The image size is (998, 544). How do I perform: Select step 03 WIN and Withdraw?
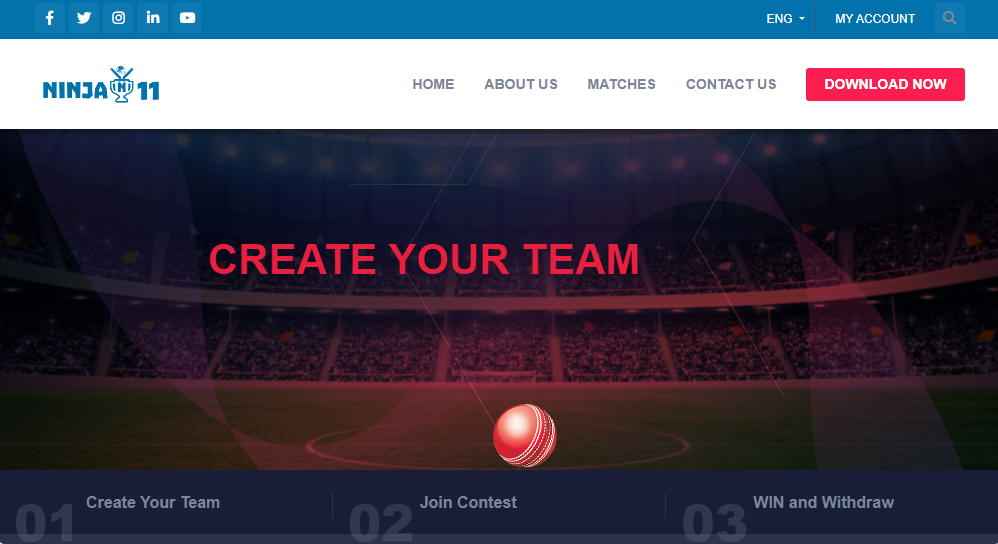(824, 503)
